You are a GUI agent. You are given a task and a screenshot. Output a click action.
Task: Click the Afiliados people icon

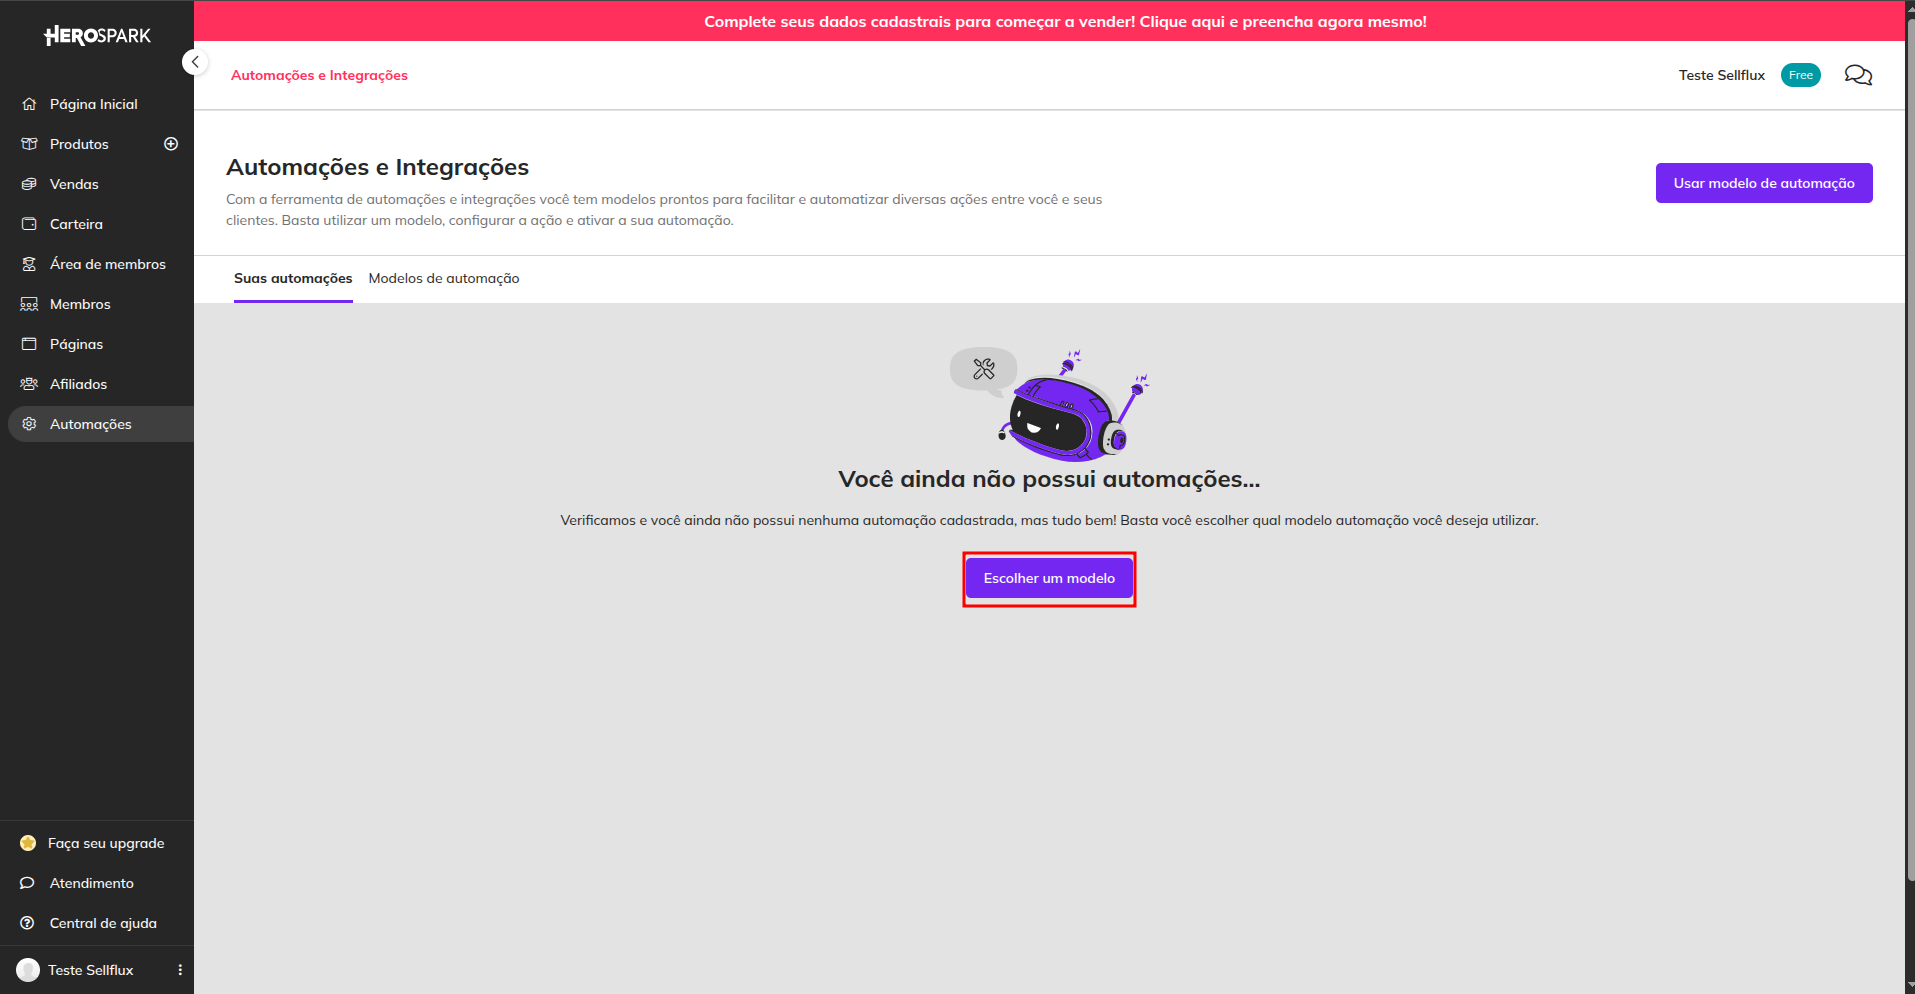pos(29,384)
